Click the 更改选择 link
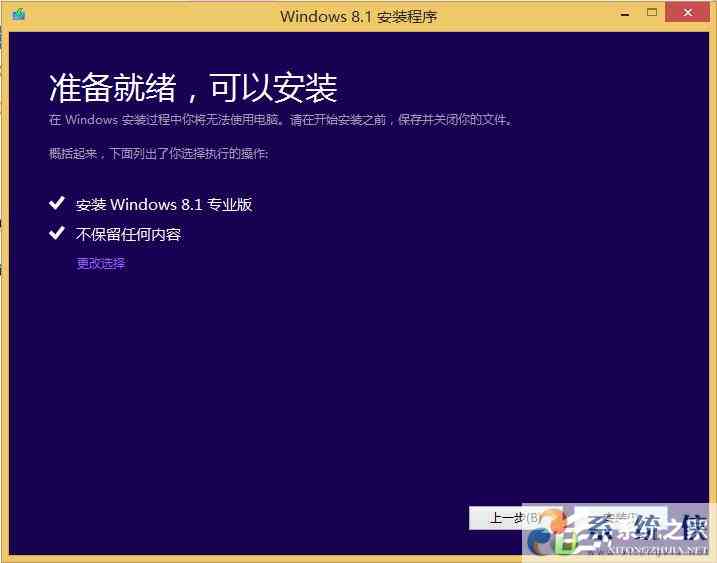 click(x=101, y=263)
